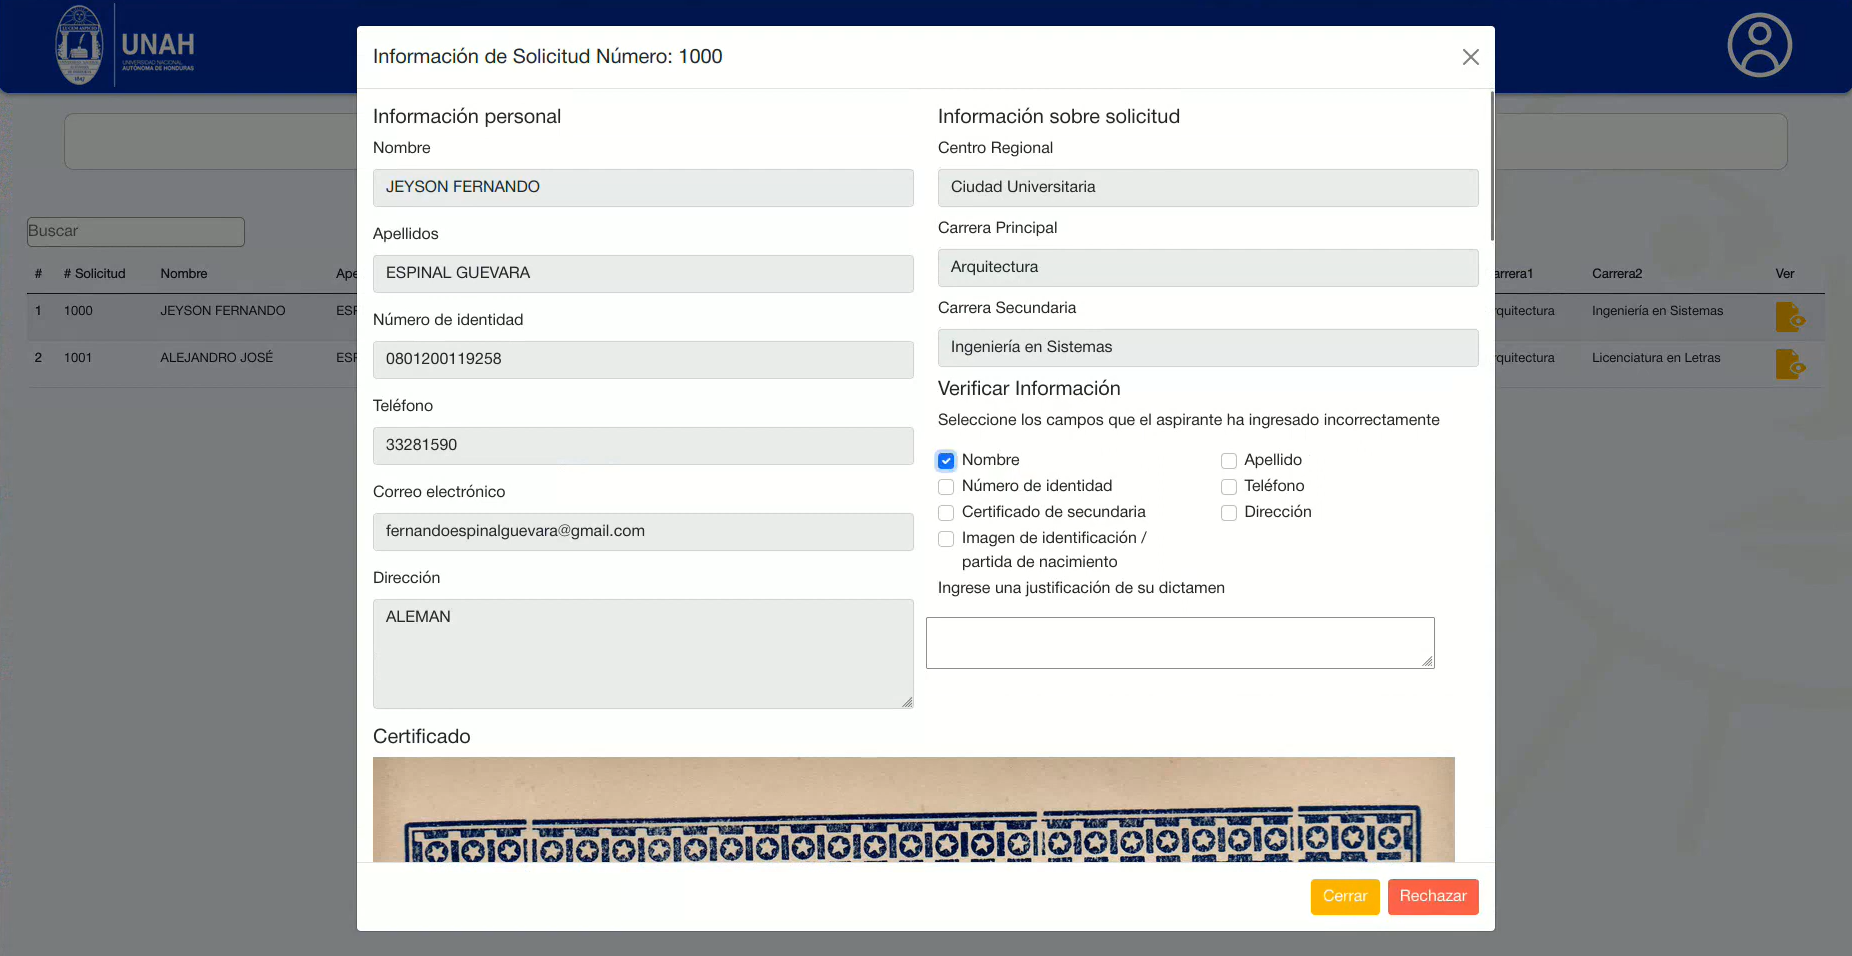Open view icon for solicitud 1001 row
Screen dimensions: 1852x956
pos(1789,364)
